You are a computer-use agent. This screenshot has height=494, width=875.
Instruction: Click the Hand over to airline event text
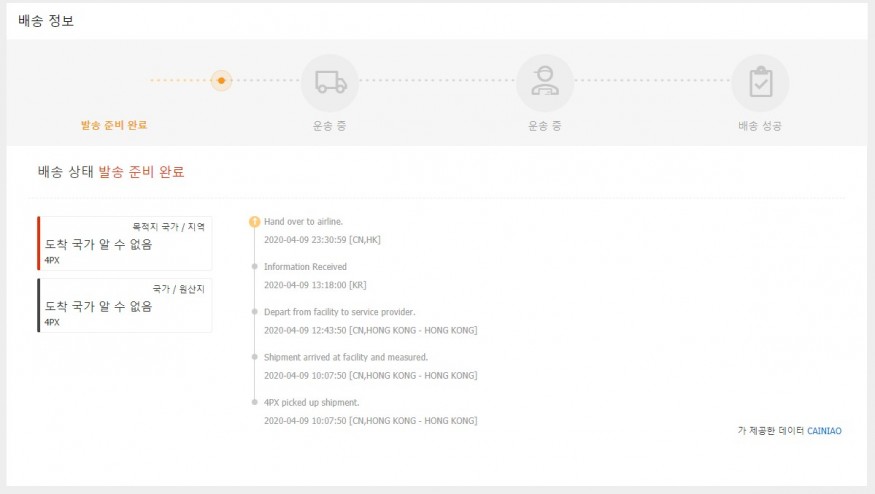303,221
